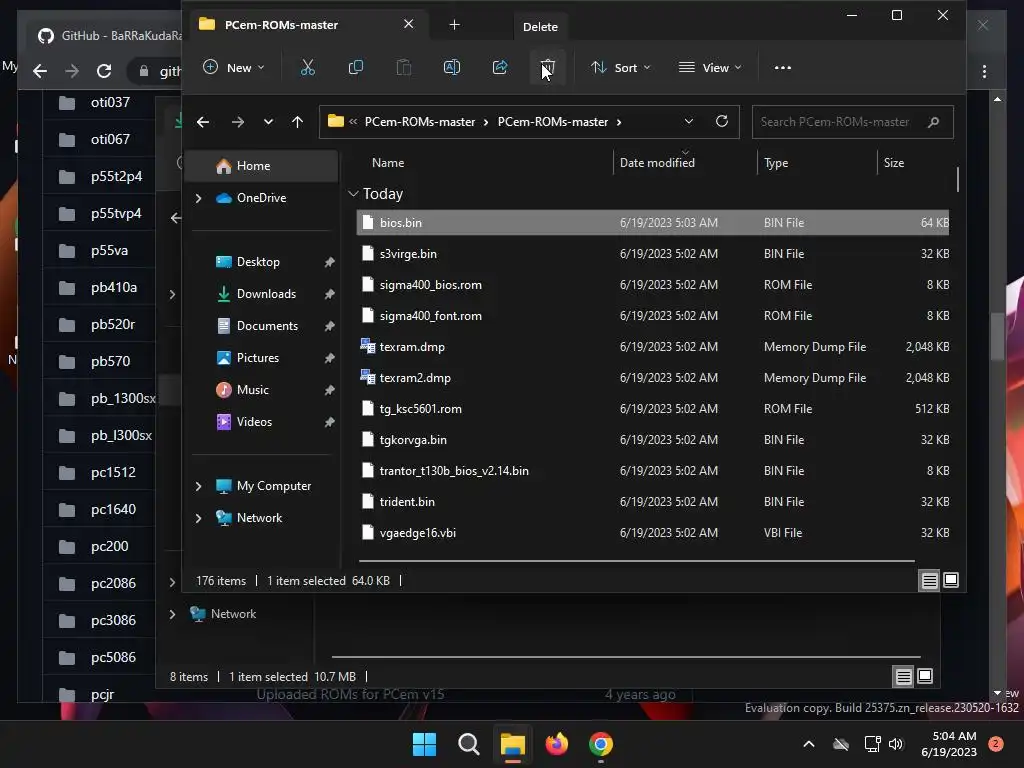Open Documents quick access folder
1024x768 pixels.
point(267,326)
